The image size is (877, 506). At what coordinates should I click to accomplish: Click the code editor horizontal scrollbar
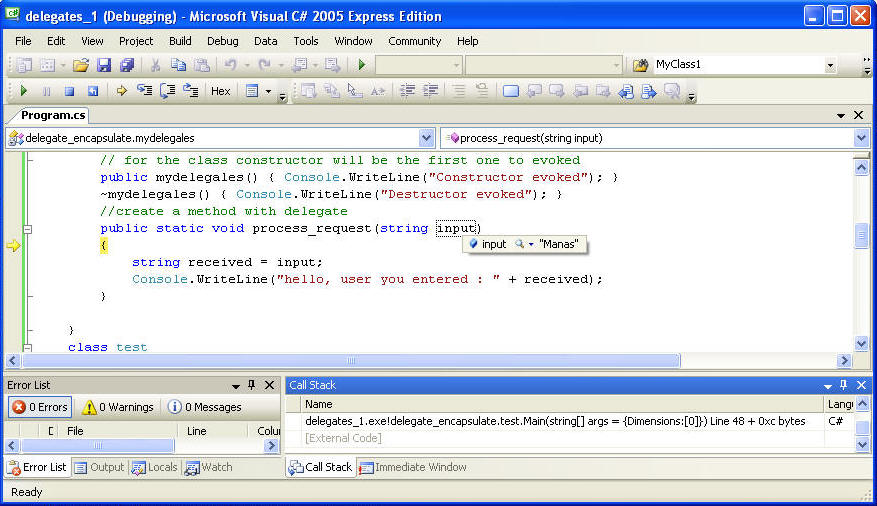pyautogui.click(x=350, y=360)
